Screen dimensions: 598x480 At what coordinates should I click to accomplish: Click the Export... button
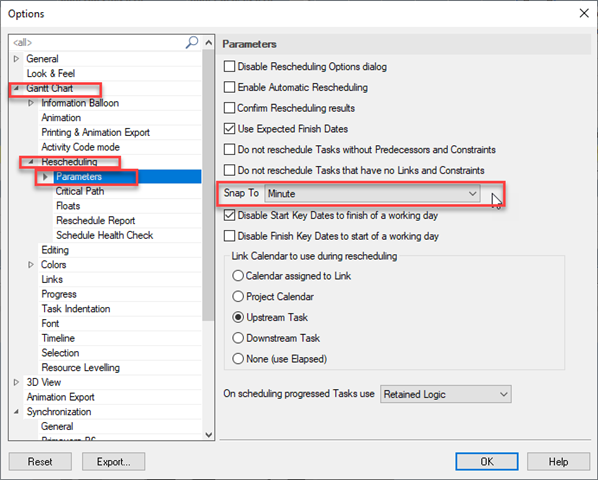point(114,462)
